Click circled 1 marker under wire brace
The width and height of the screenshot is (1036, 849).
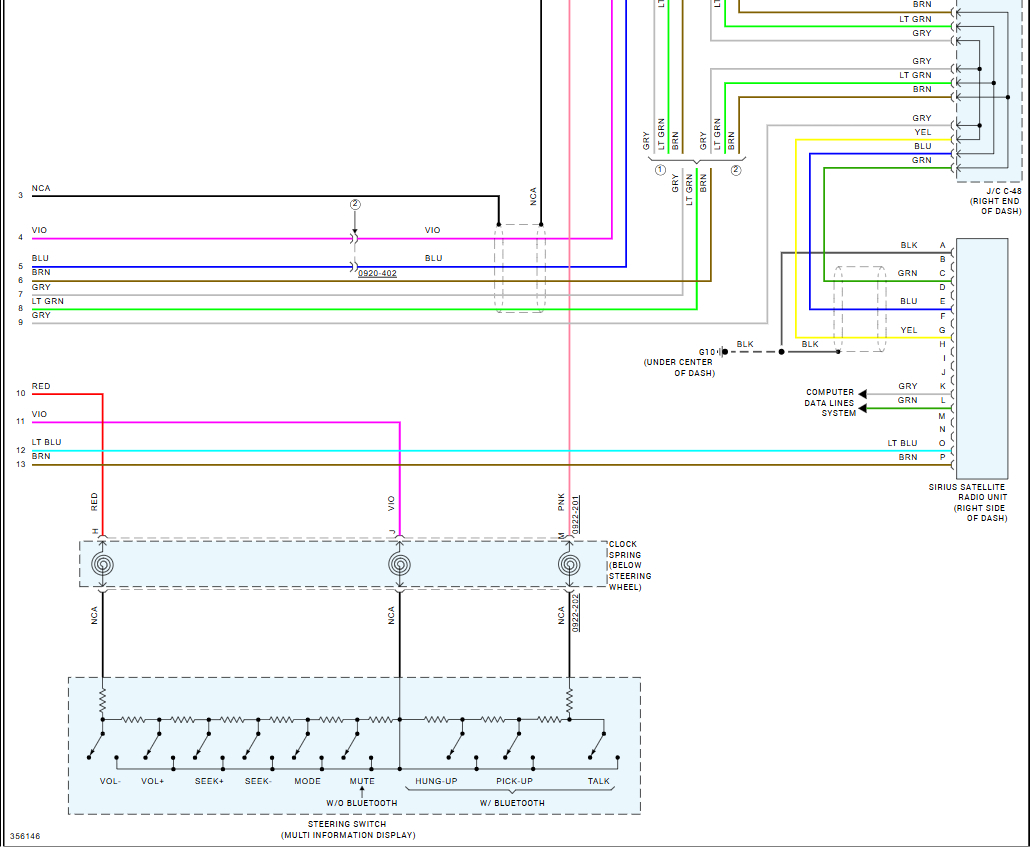point(660,170)
